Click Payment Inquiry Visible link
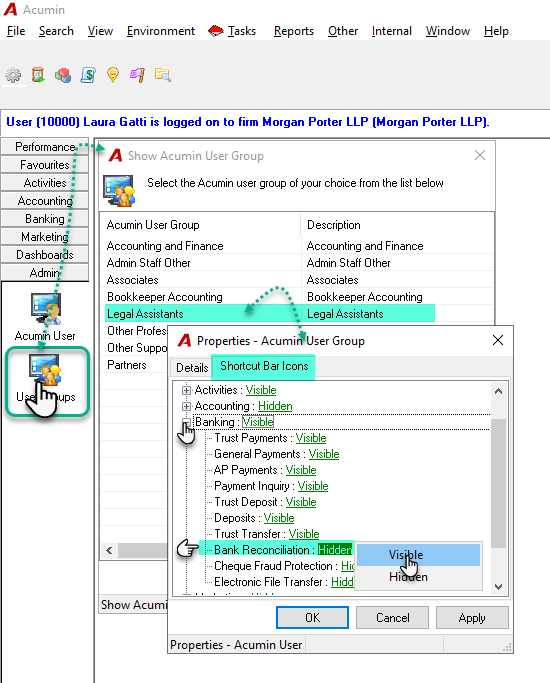This screenshot has height=683, width=550. (313, 486)
